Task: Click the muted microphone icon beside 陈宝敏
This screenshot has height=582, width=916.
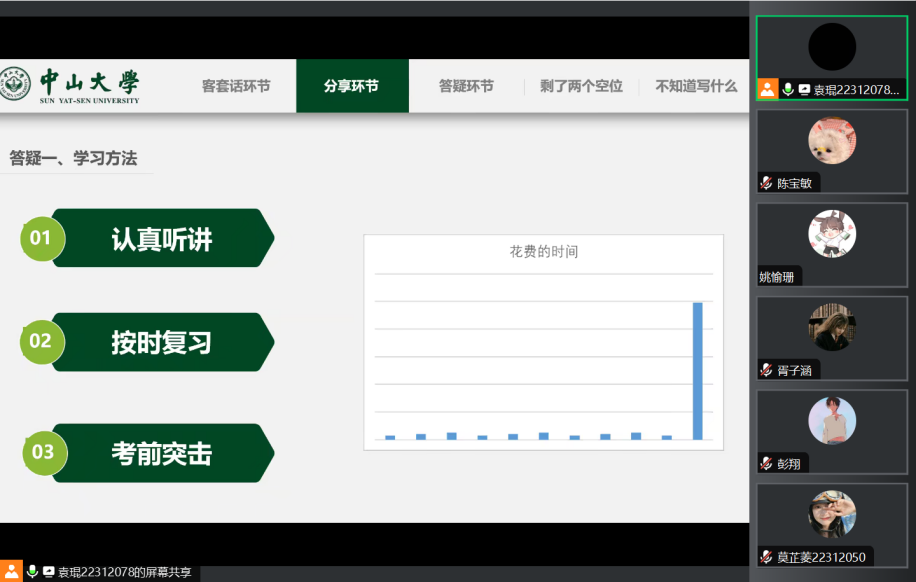Action: pyautogui.click(x=766, y=183)
